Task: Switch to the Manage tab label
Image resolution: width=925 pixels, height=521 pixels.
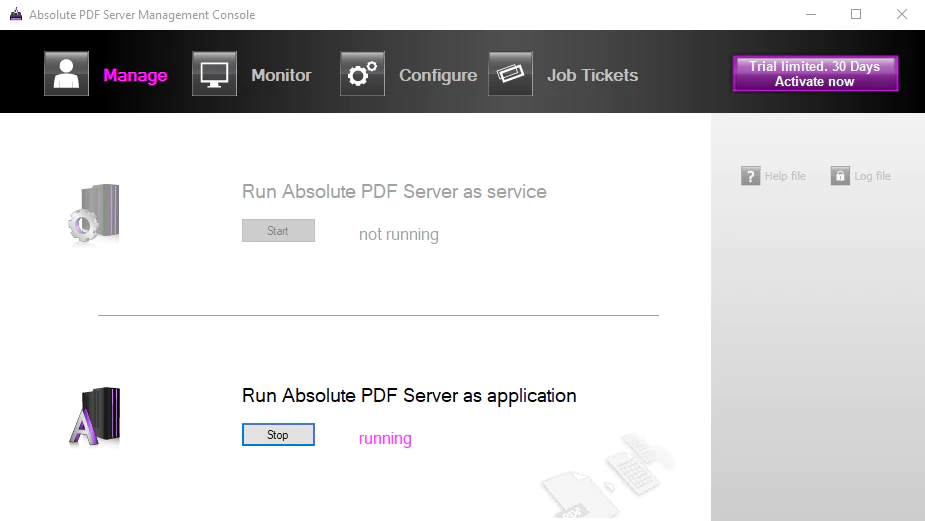Action: (136, 75)
